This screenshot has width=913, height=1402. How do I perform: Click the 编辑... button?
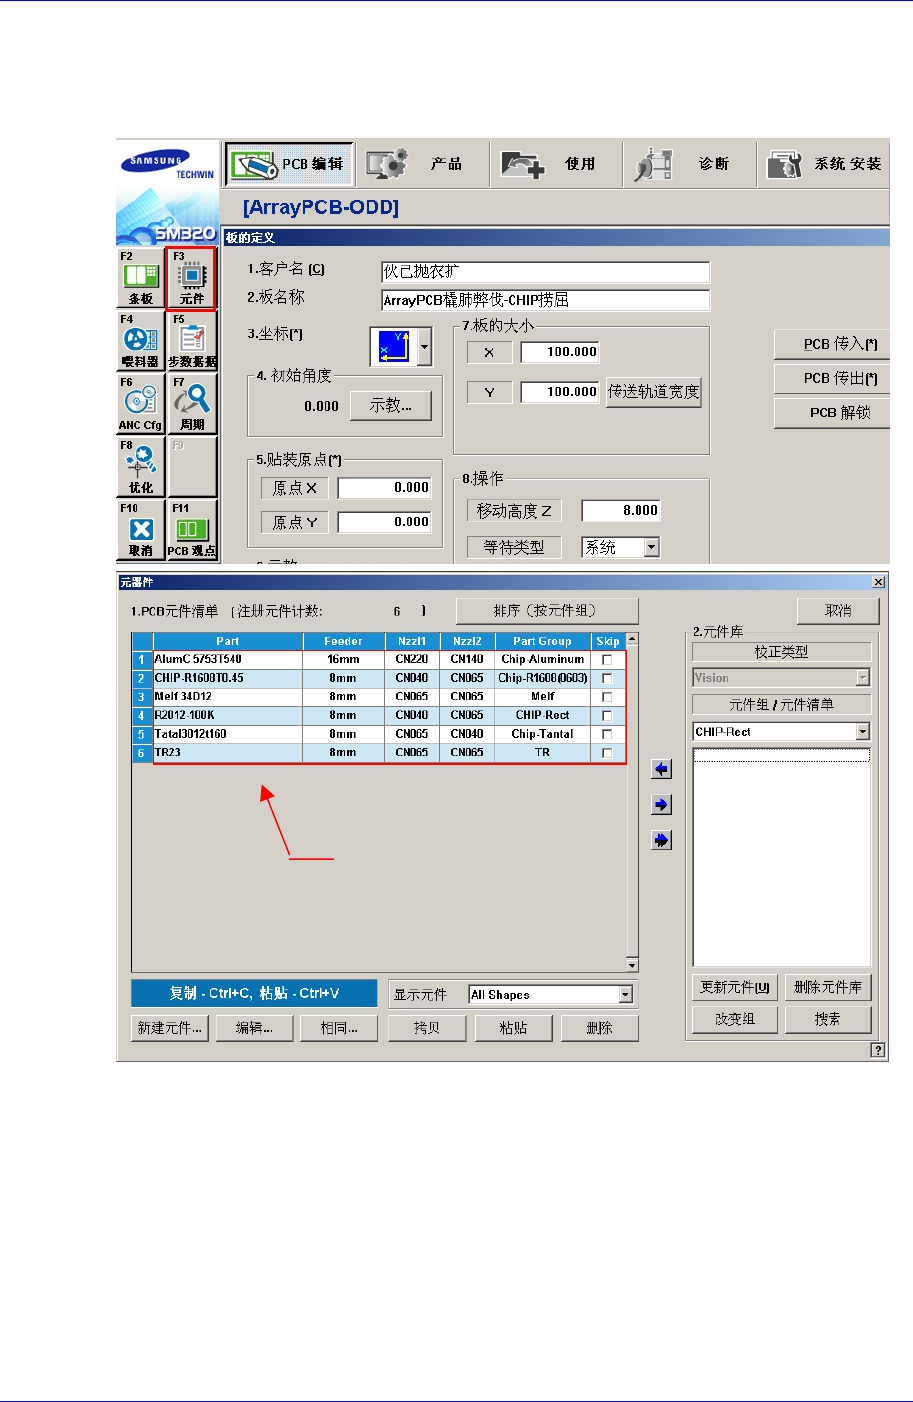[x=255, y=1028]
